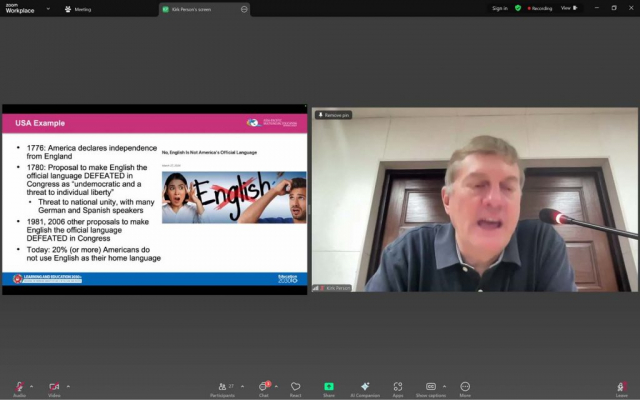The width and height of the screenshot is (640, 400).
Task: Open the More options menu
Action: pyautogui.click(x=465, y=386)
